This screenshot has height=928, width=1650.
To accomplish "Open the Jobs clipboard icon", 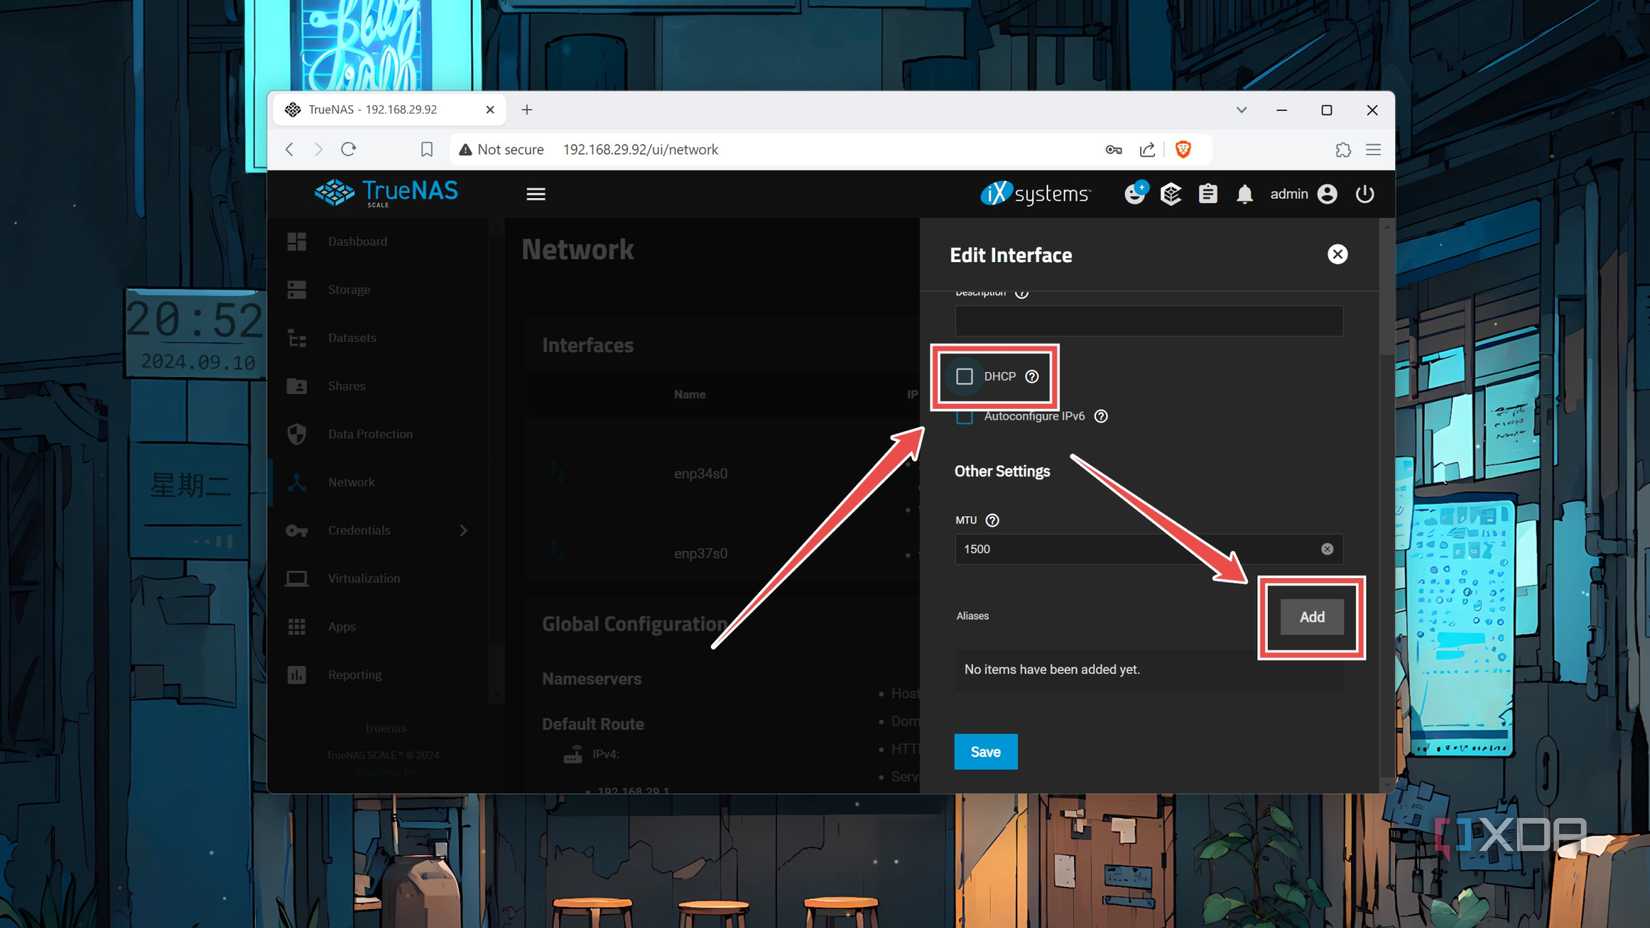I will [x=1208, y=193].
